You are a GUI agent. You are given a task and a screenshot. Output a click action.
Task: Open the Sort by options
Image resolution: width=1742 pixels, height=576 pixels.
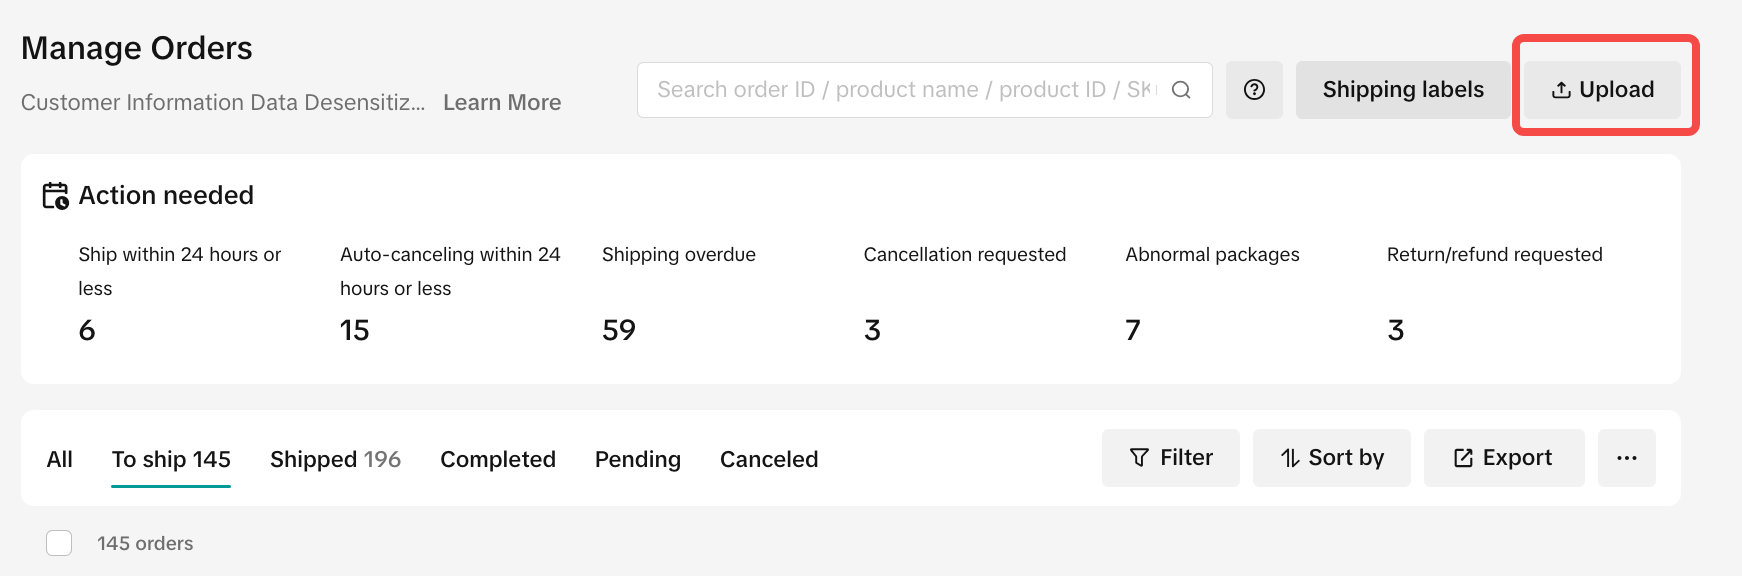tap(1331, 458)
